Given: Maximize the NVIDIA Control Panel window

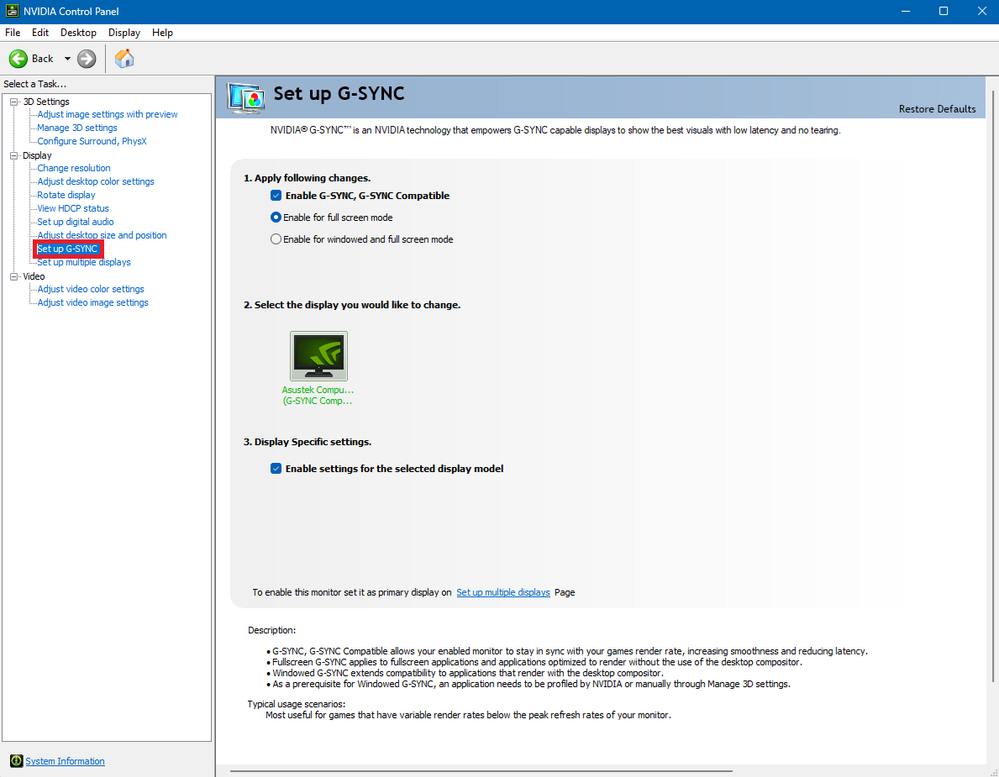Looking at the screenshot, I should pos(944,11).
